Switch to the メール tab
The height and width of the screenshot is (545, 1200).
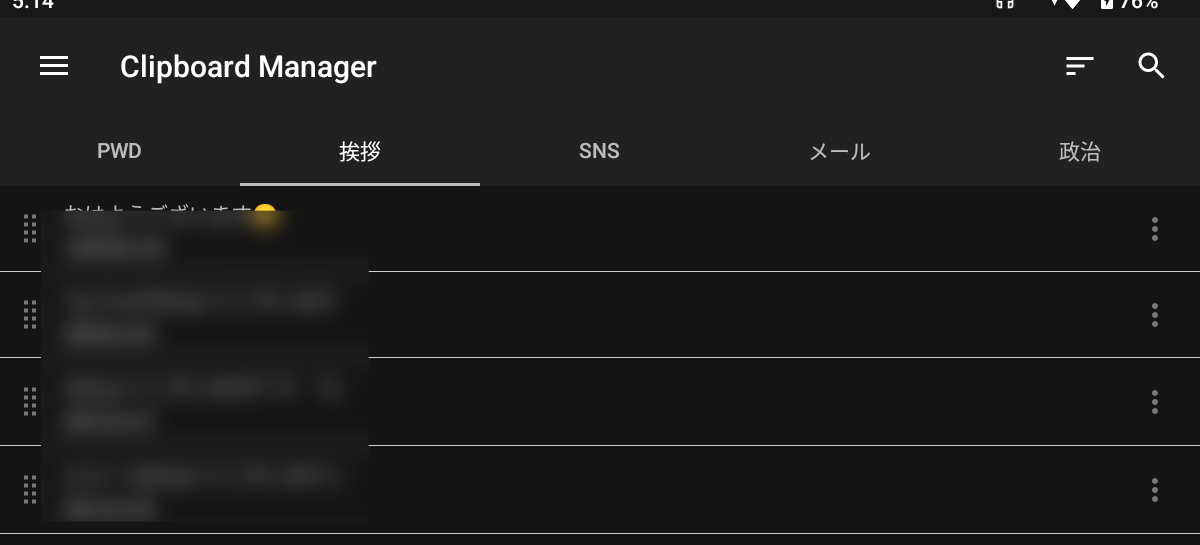click(840, 152)
